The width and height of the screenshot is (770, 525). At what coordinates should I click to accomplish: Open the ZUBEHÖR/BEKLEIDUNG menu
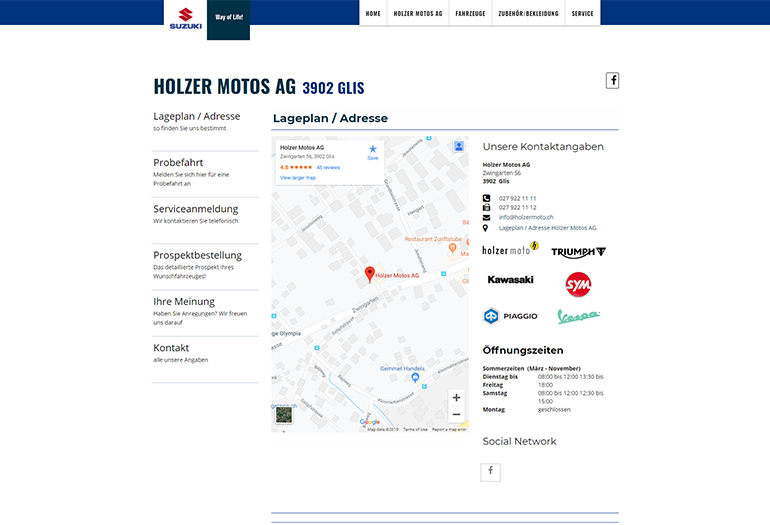[528, 13]
